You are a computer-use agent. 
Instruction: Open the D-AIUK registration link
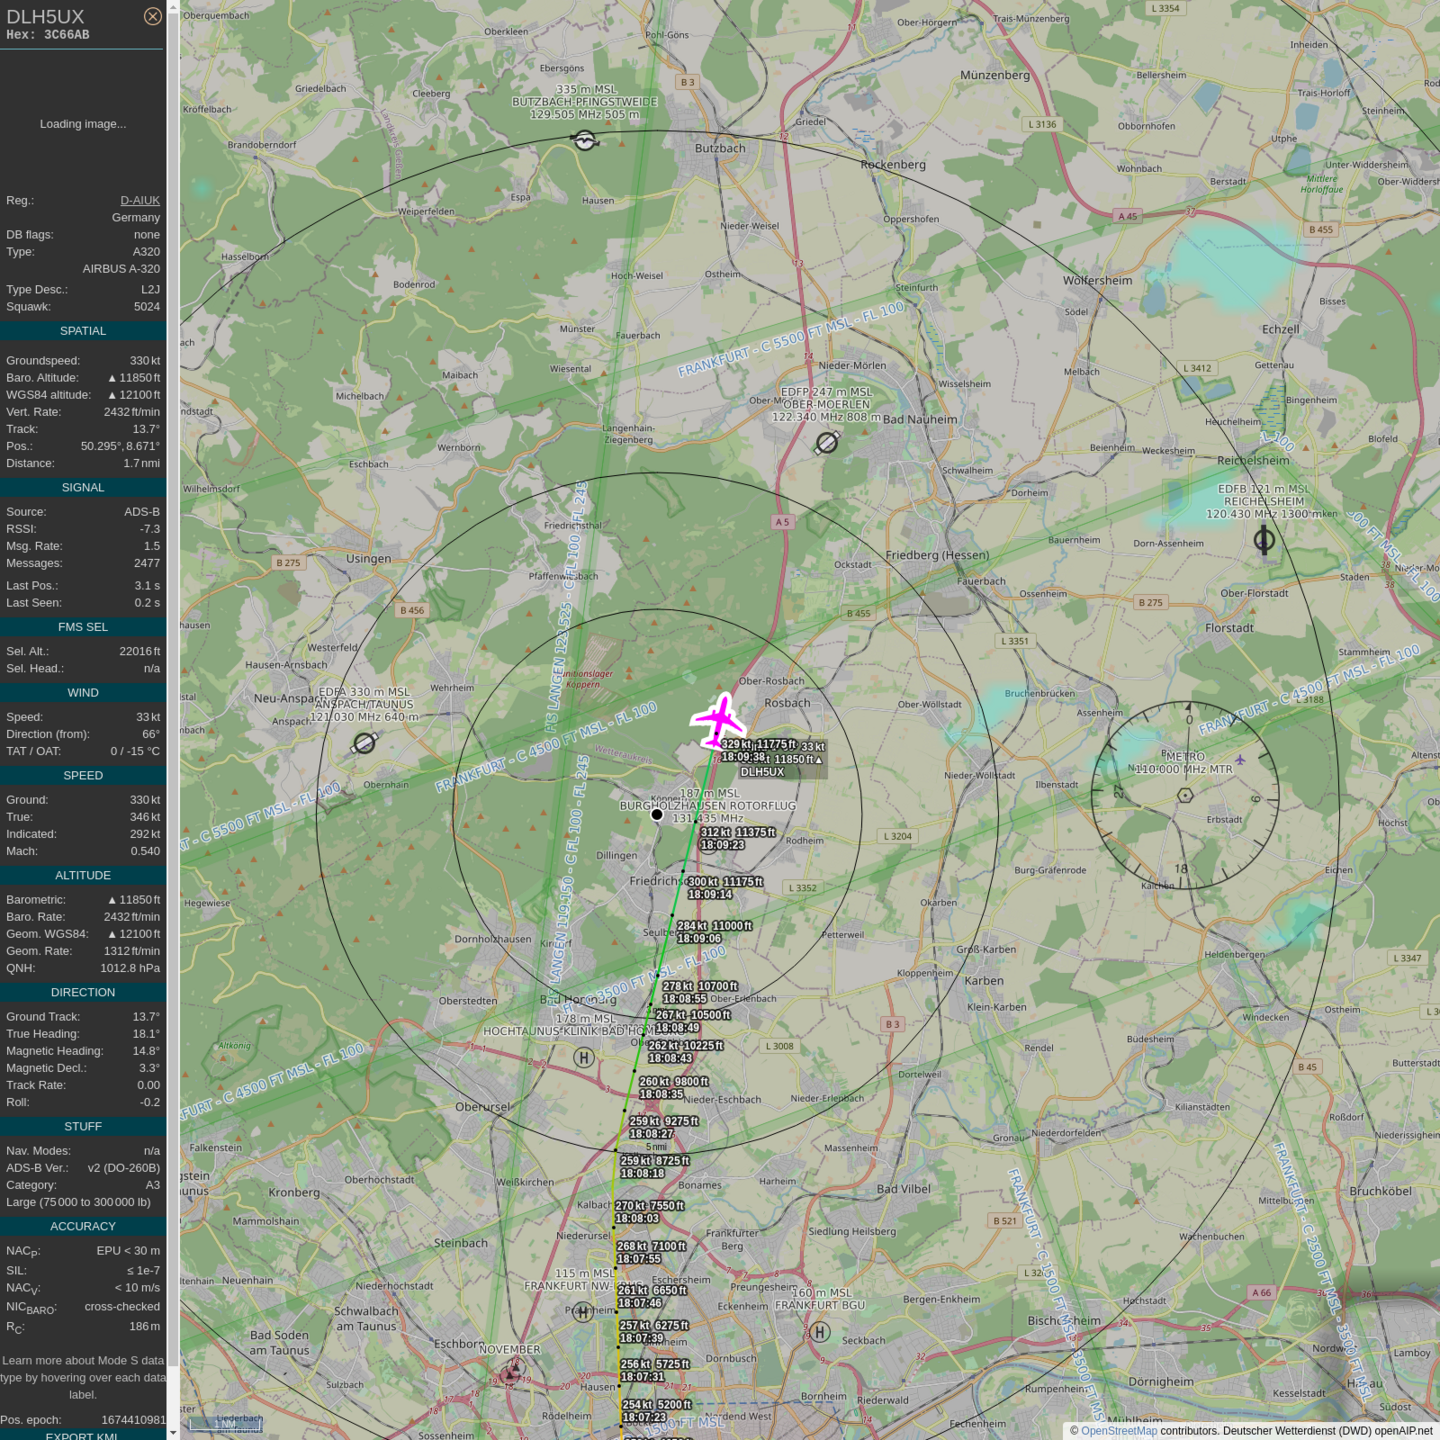(140, 201)
